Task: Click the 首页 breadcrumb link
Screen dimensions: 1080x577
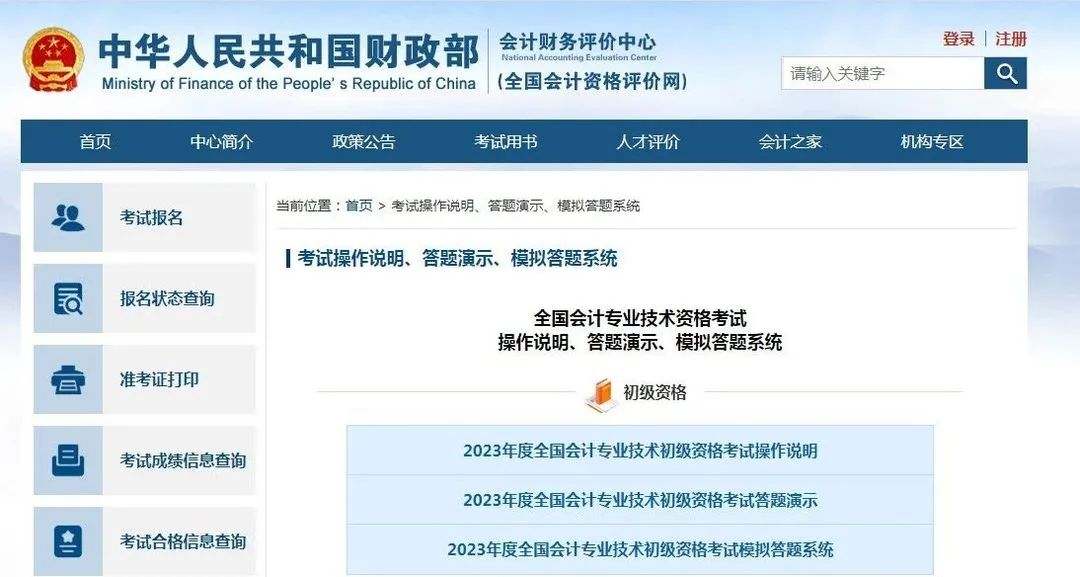Action: [x=359, y=206]
